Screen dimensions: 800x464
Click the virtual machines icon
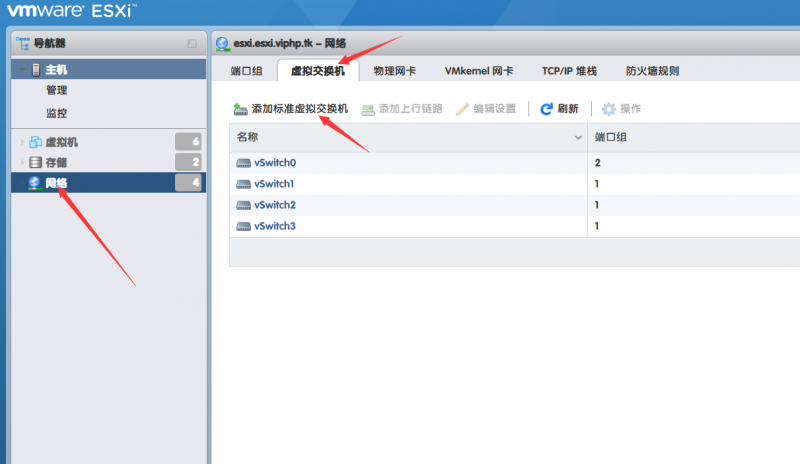(35, 142)
